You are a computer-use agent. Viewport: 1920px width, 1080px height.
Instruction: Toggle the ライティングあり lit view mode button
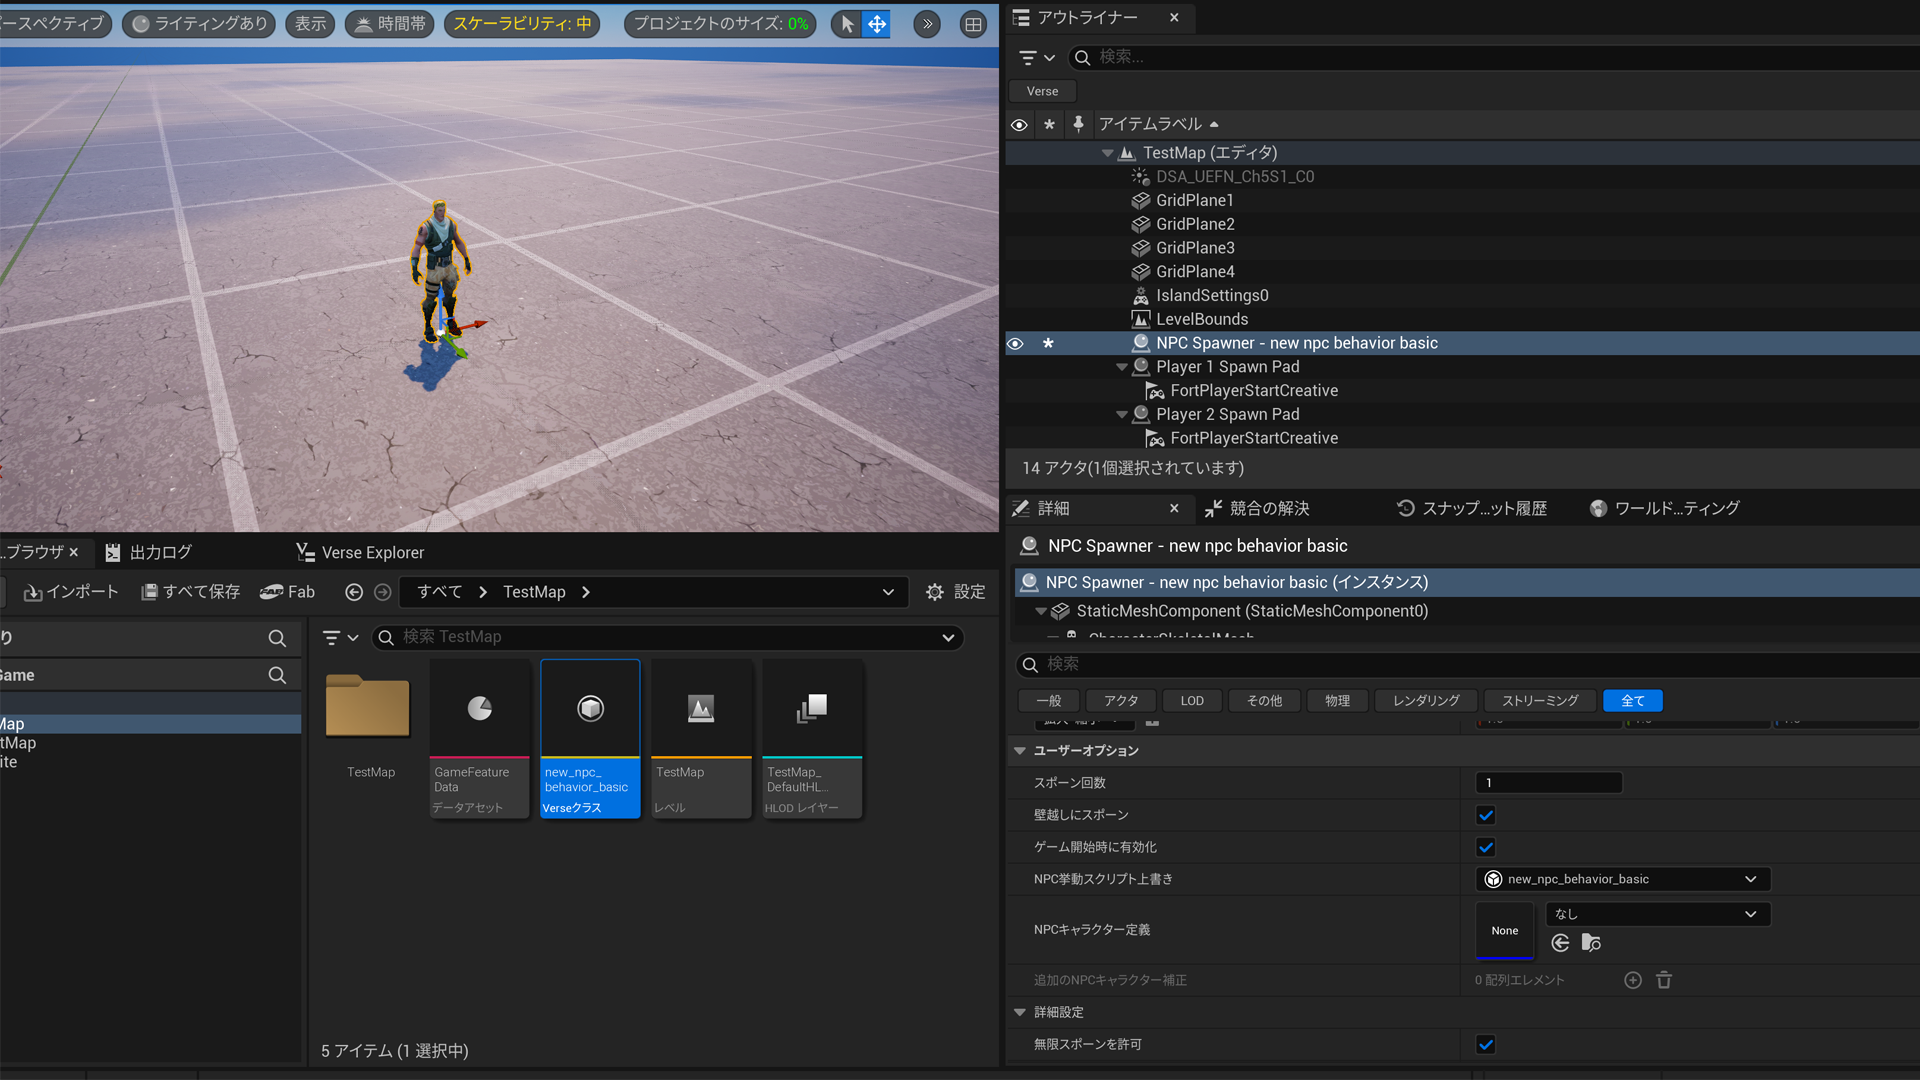[x=200, y=24]
